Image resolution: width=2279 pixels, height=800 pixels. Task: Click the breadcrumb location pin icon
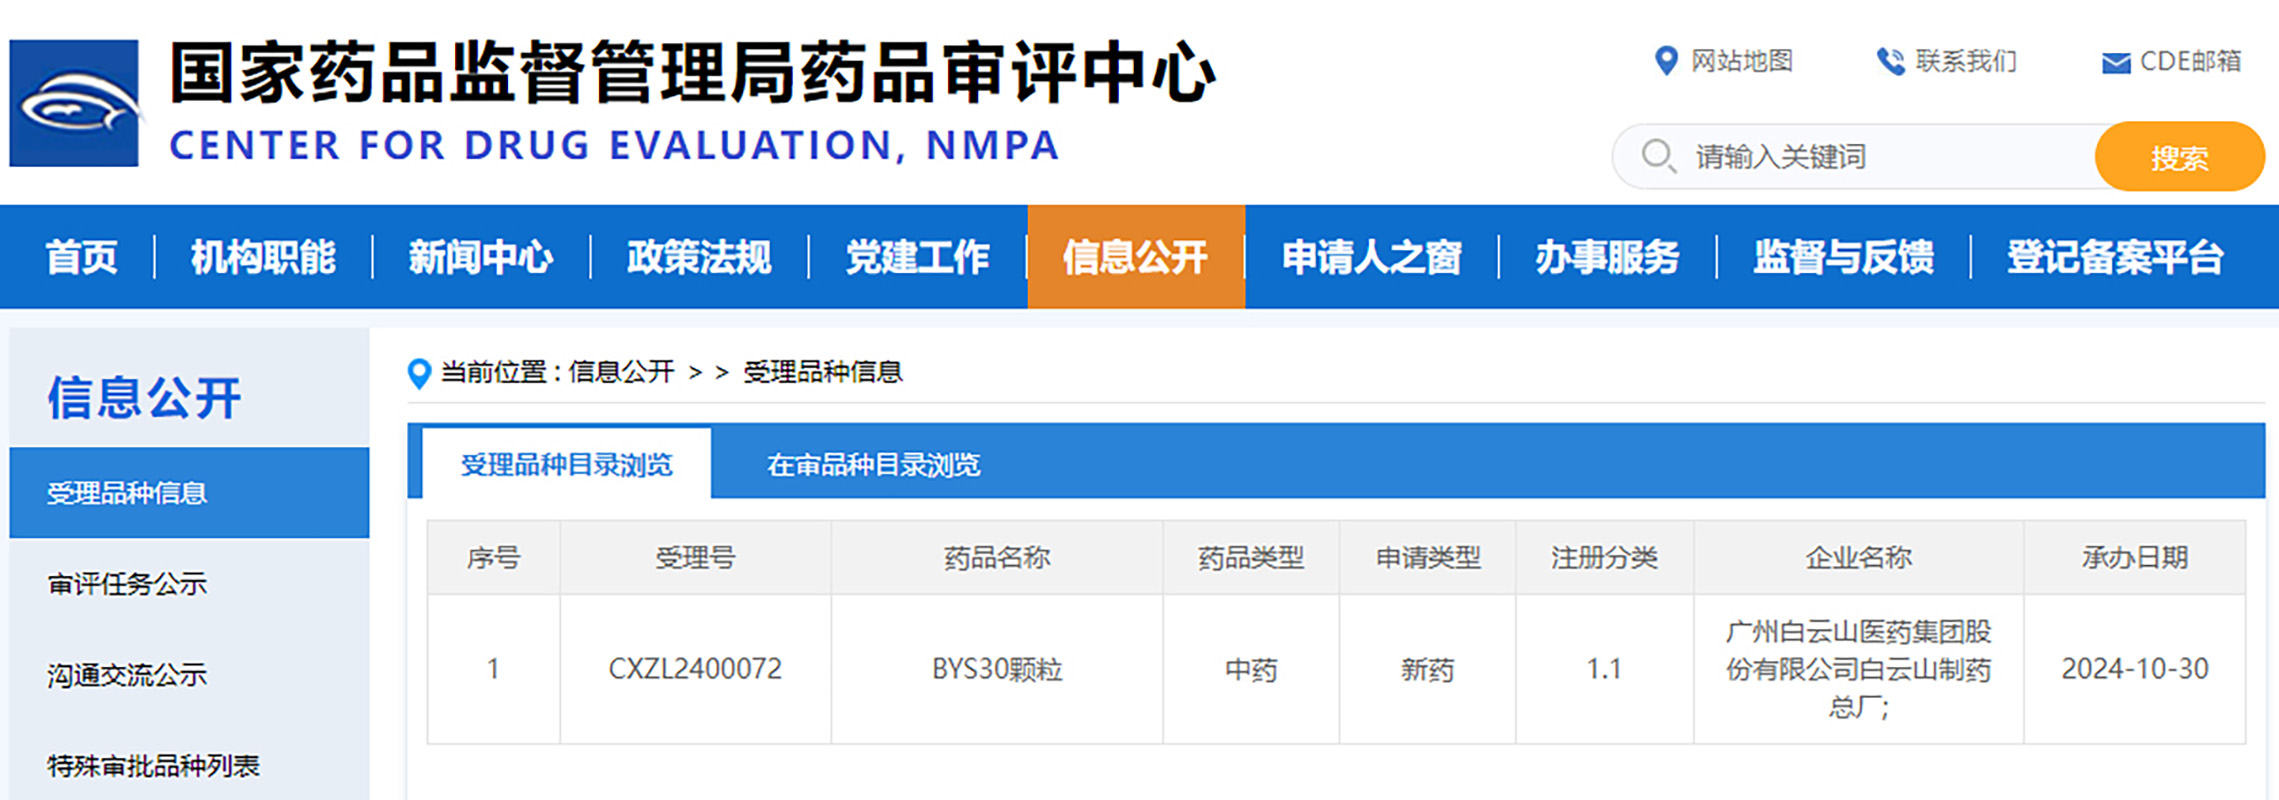point(419,373)
